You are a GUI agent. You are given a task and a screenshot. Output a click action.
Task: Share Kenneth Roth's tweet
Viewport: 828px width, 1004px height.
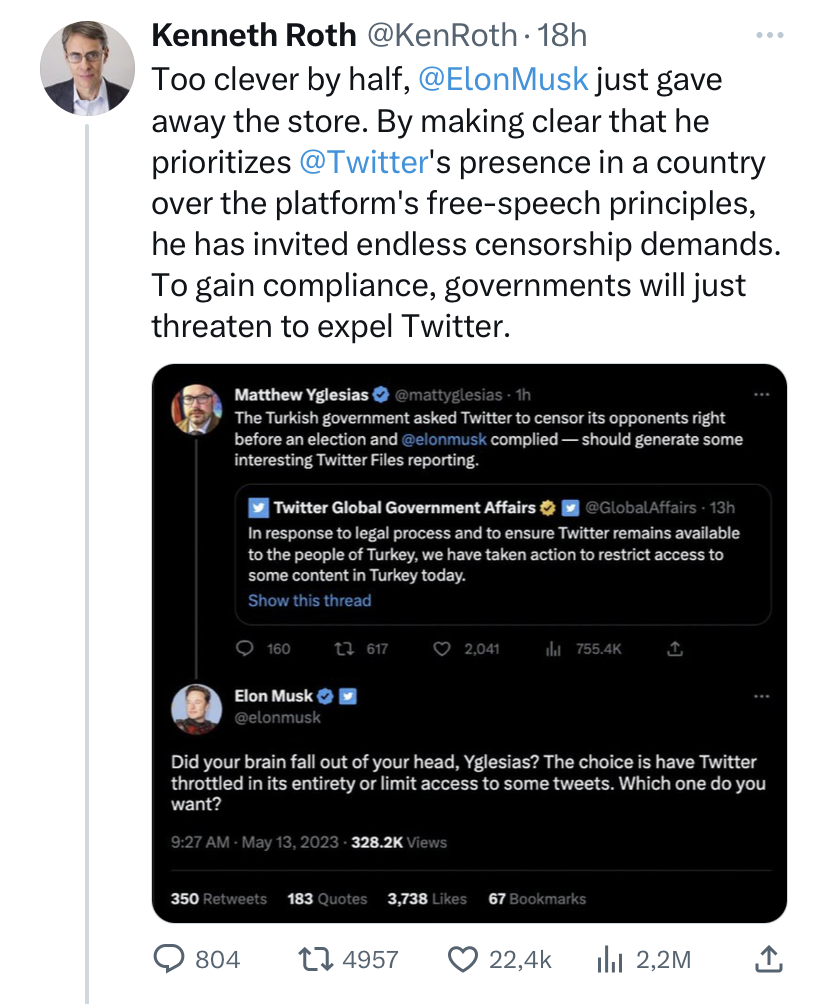click(766, 959)
